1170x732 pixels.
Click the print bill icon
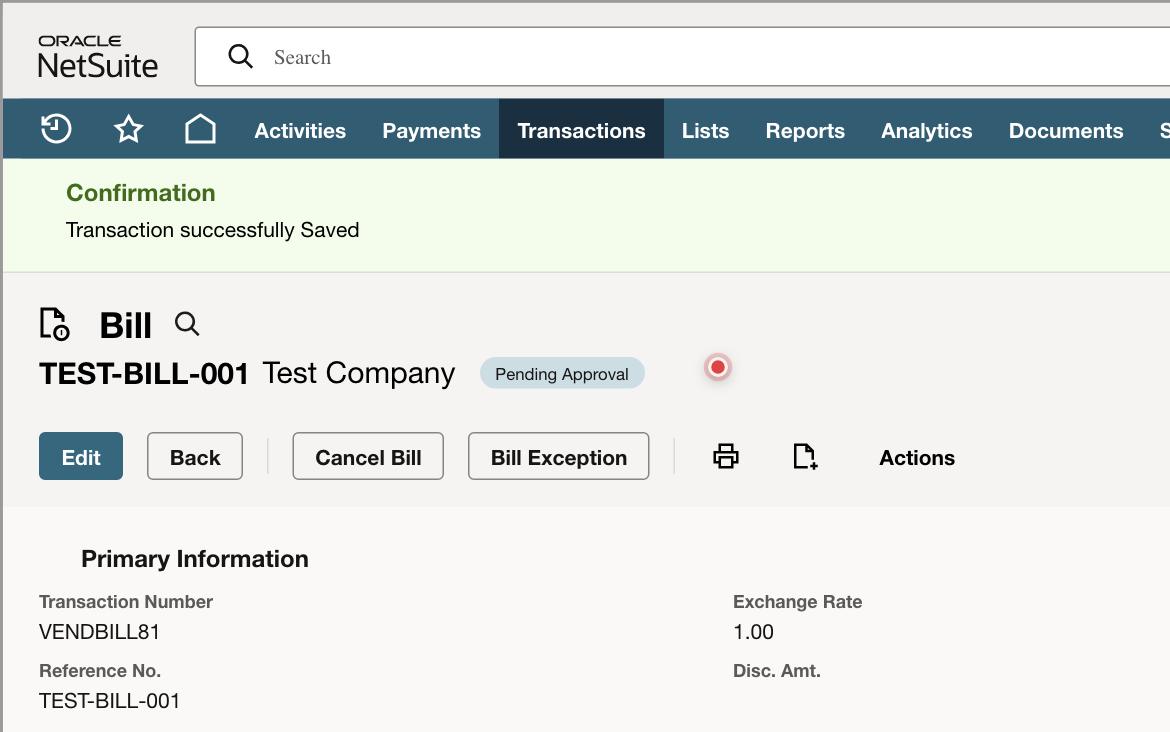(725, 456)
